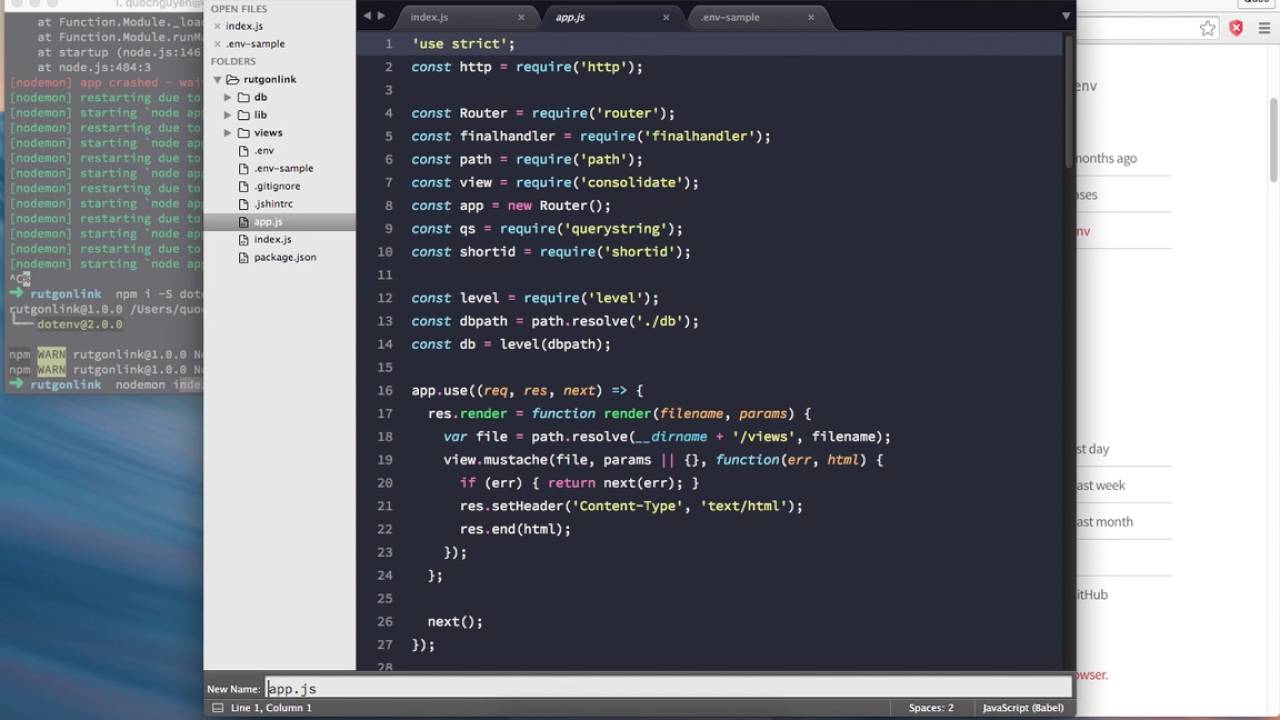This screenshot has height=720, width=1280.
Task: Expand the db folder
Action: [228, 97]
